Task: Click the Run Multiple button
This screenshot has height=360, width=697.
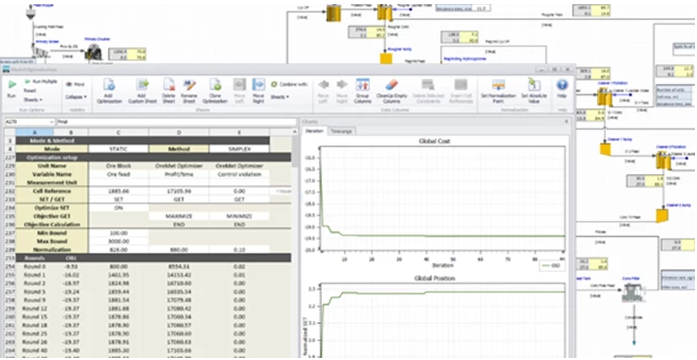Action: pyautogui.click(x=40, y=82)
